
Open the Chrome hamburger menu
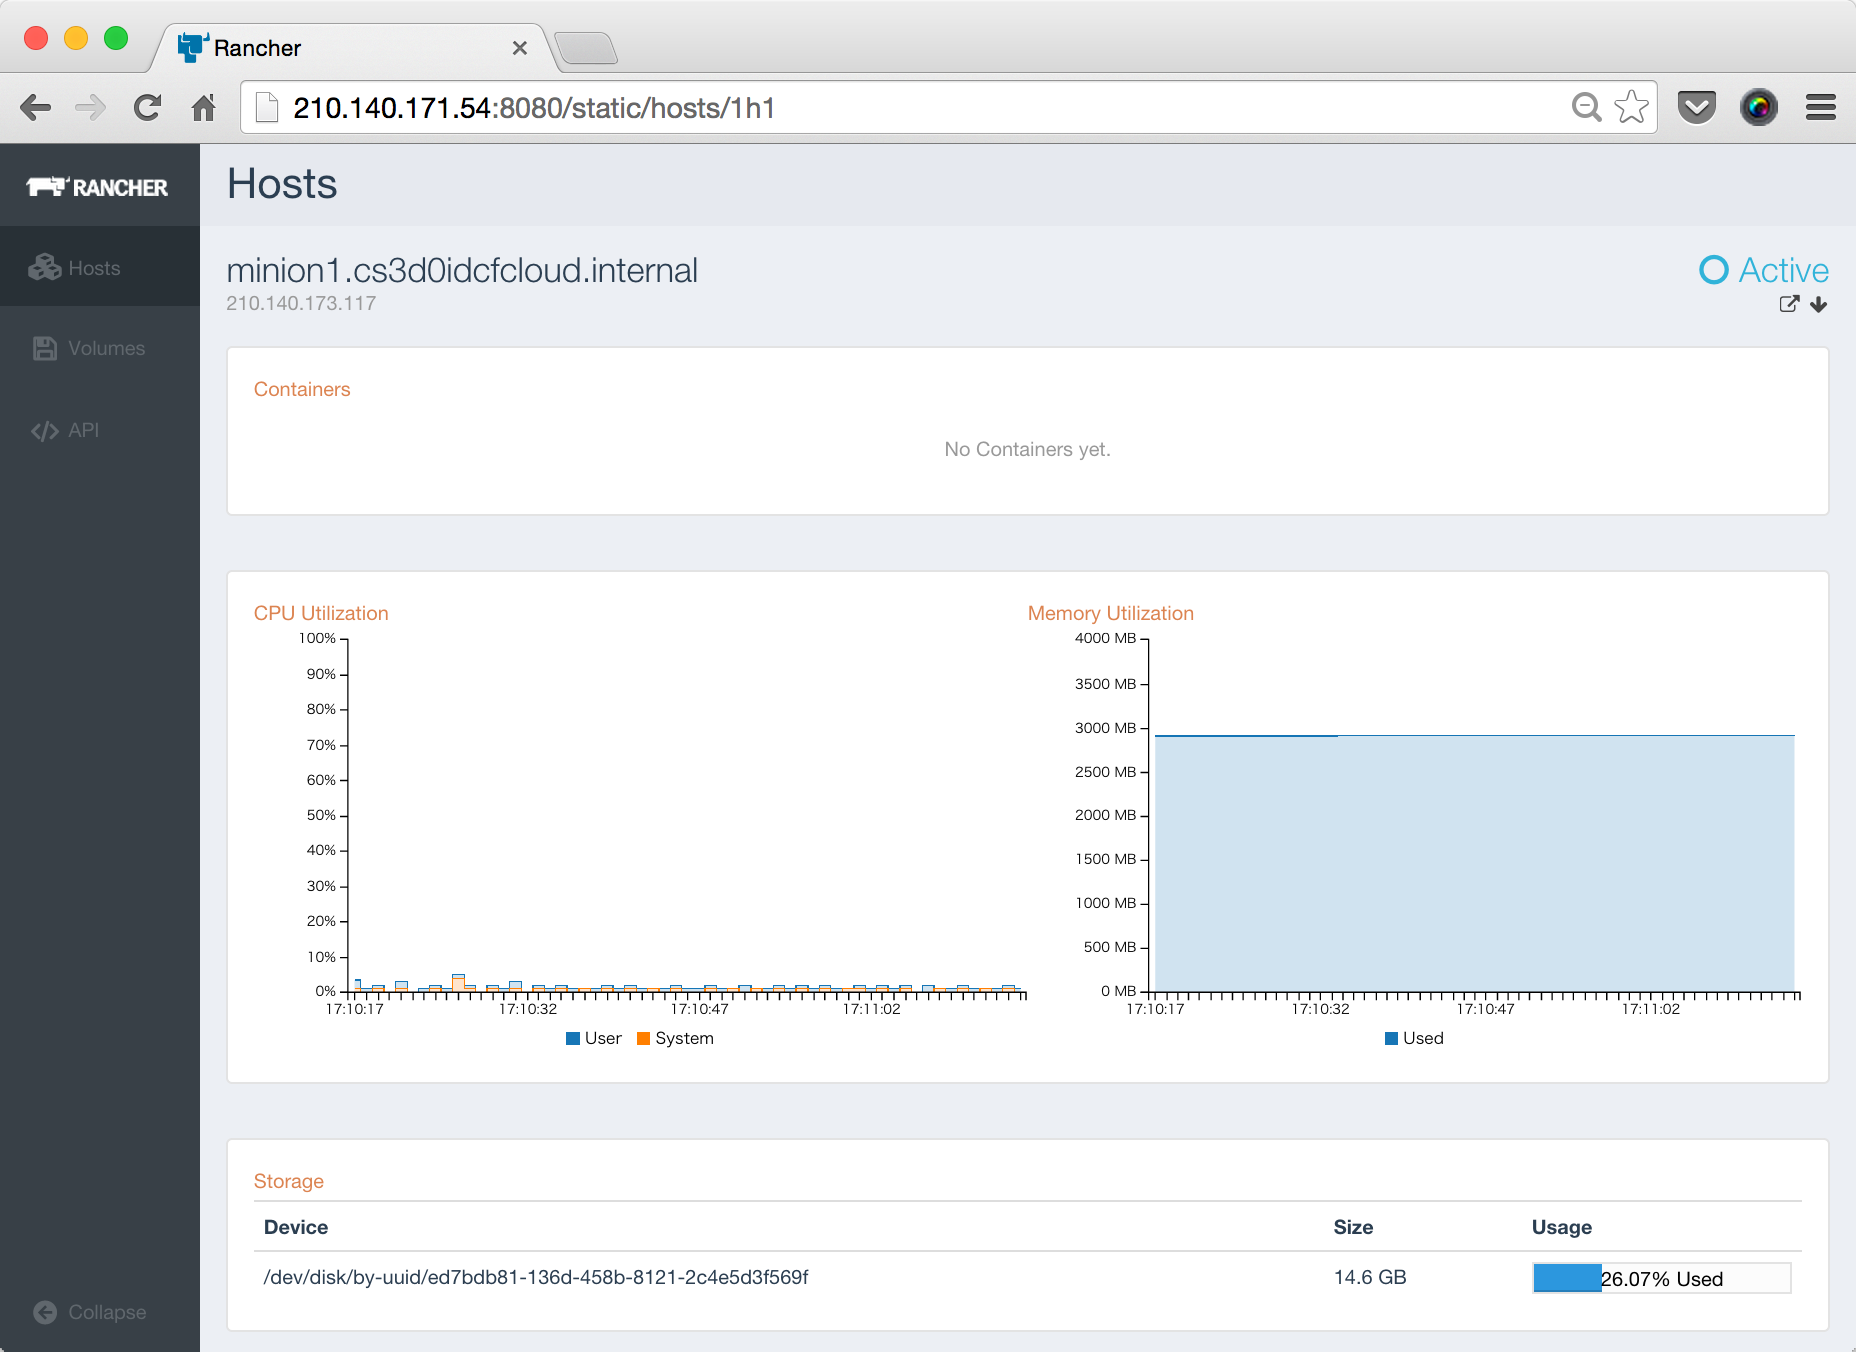[1821, 107]
